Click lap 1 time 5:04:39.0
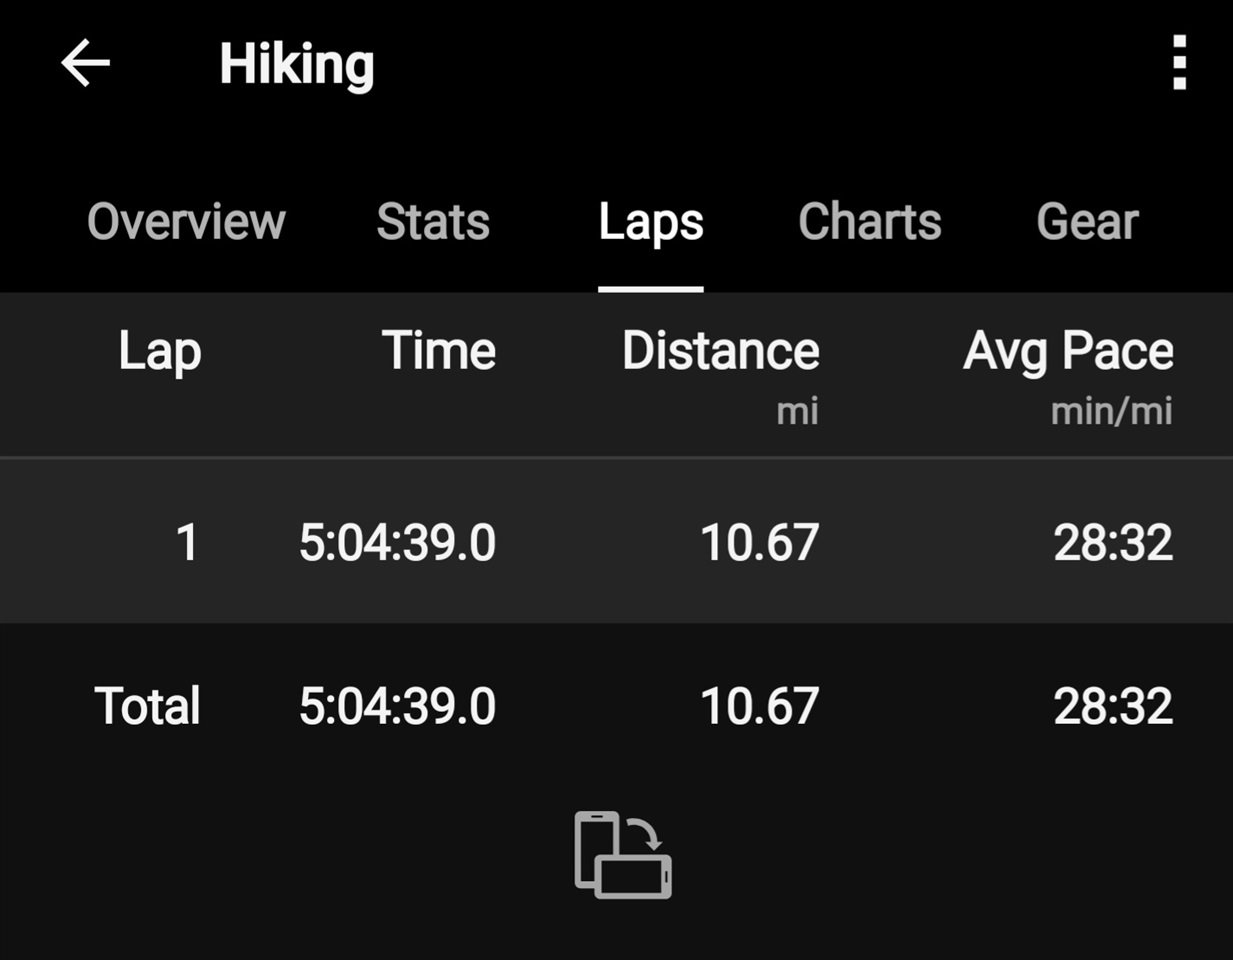The width and height of the screenshot is (1233, 960). click(398, 543)
